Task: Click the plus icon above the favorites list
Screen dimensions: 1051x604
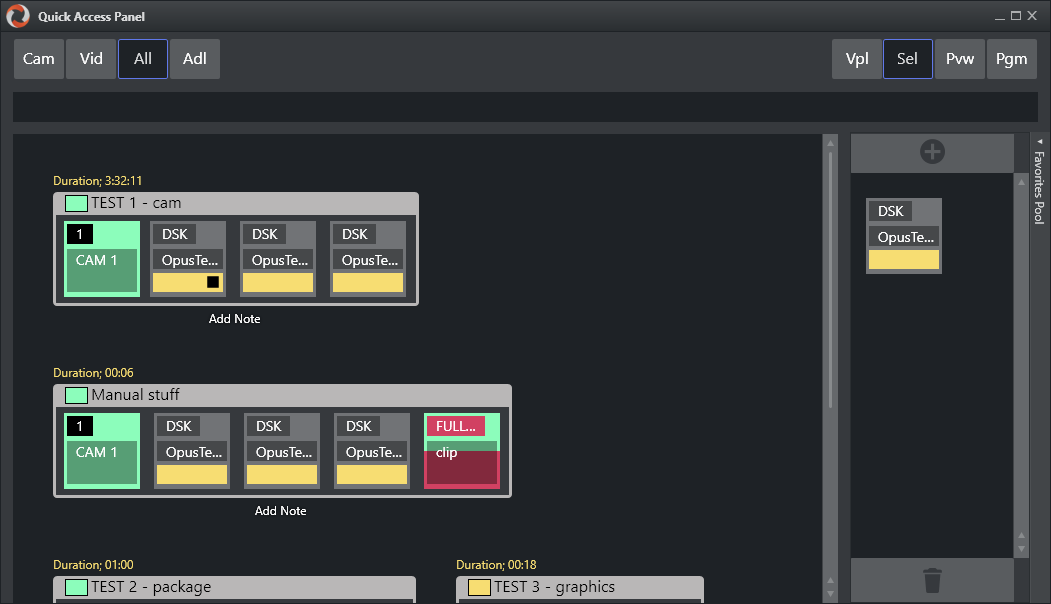Action: [x=932, y=152]
